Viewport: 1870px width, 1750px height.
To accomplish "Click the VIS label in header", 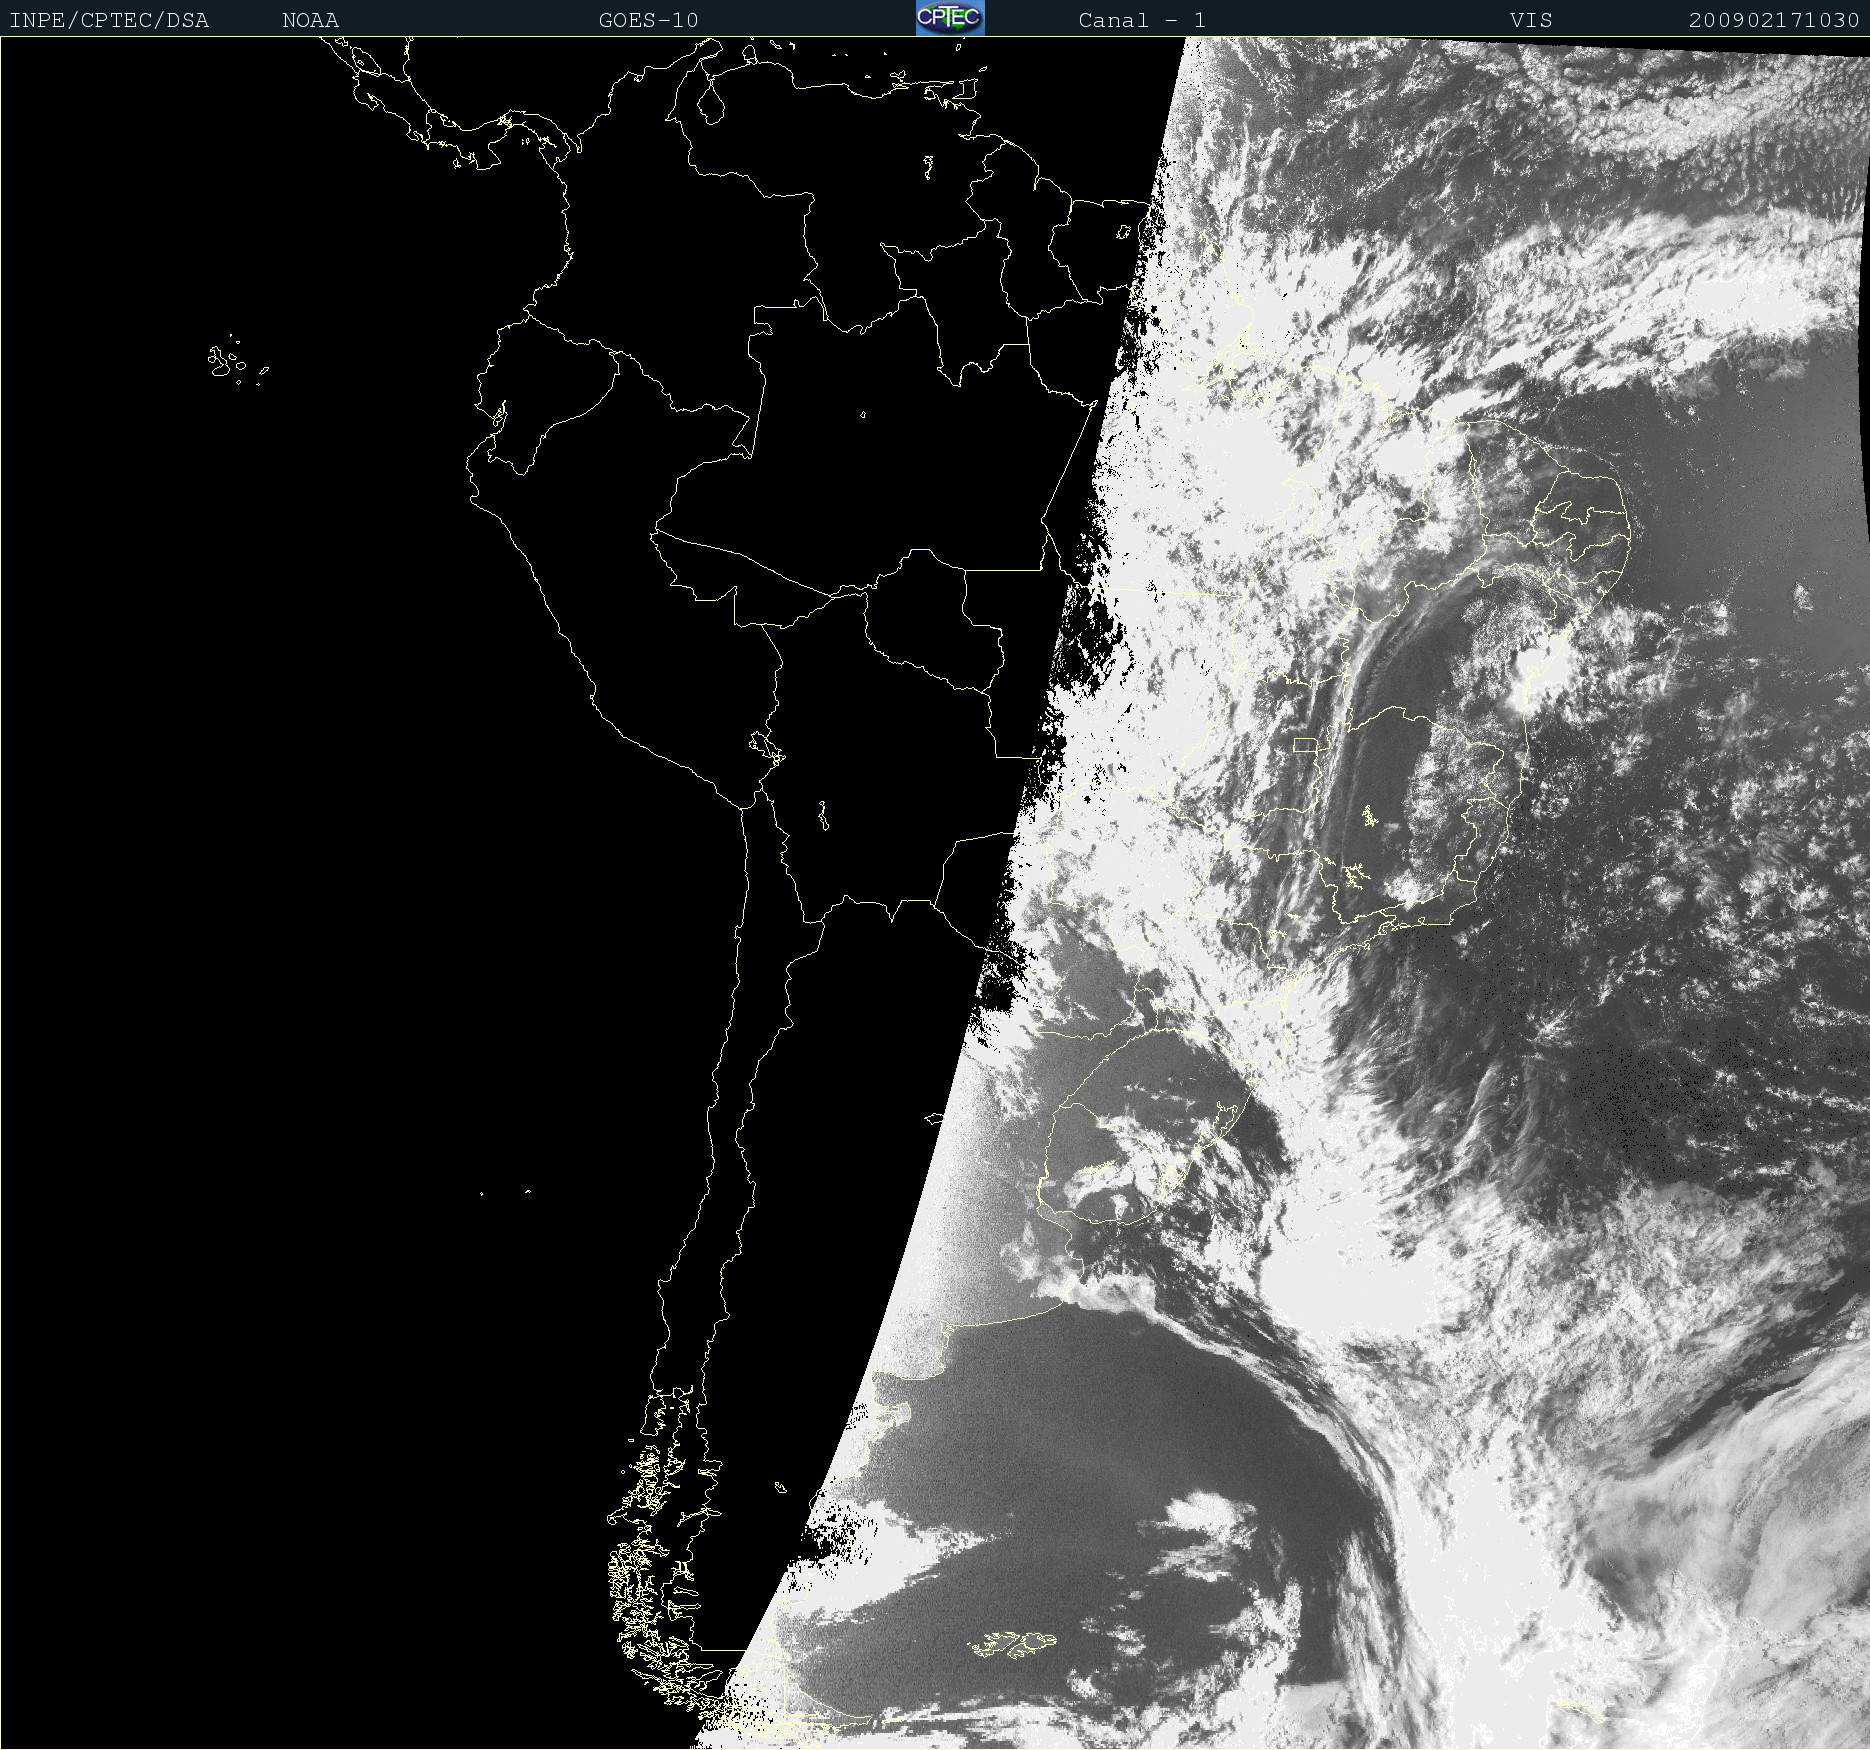I will click(1531, 20).
